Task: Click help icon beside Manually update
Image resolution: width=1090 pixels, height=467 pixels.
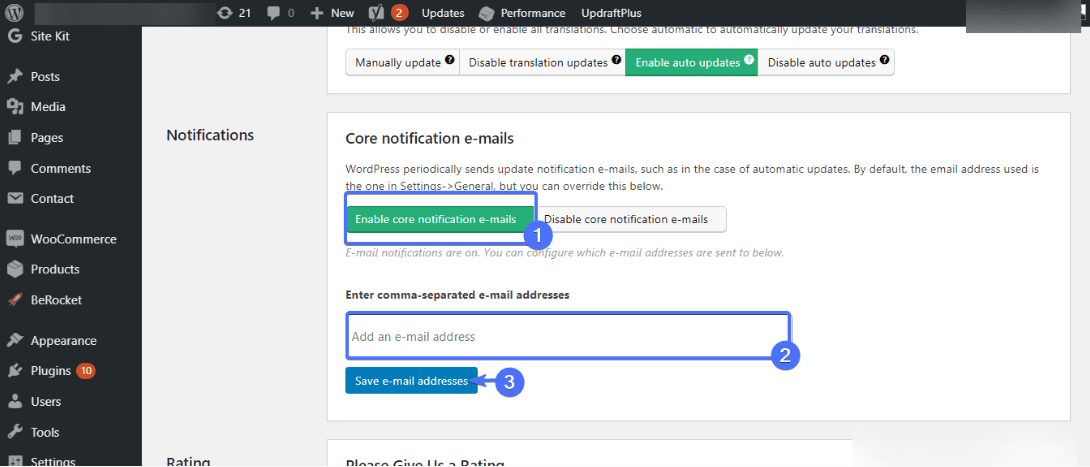Action: point(450,60)
